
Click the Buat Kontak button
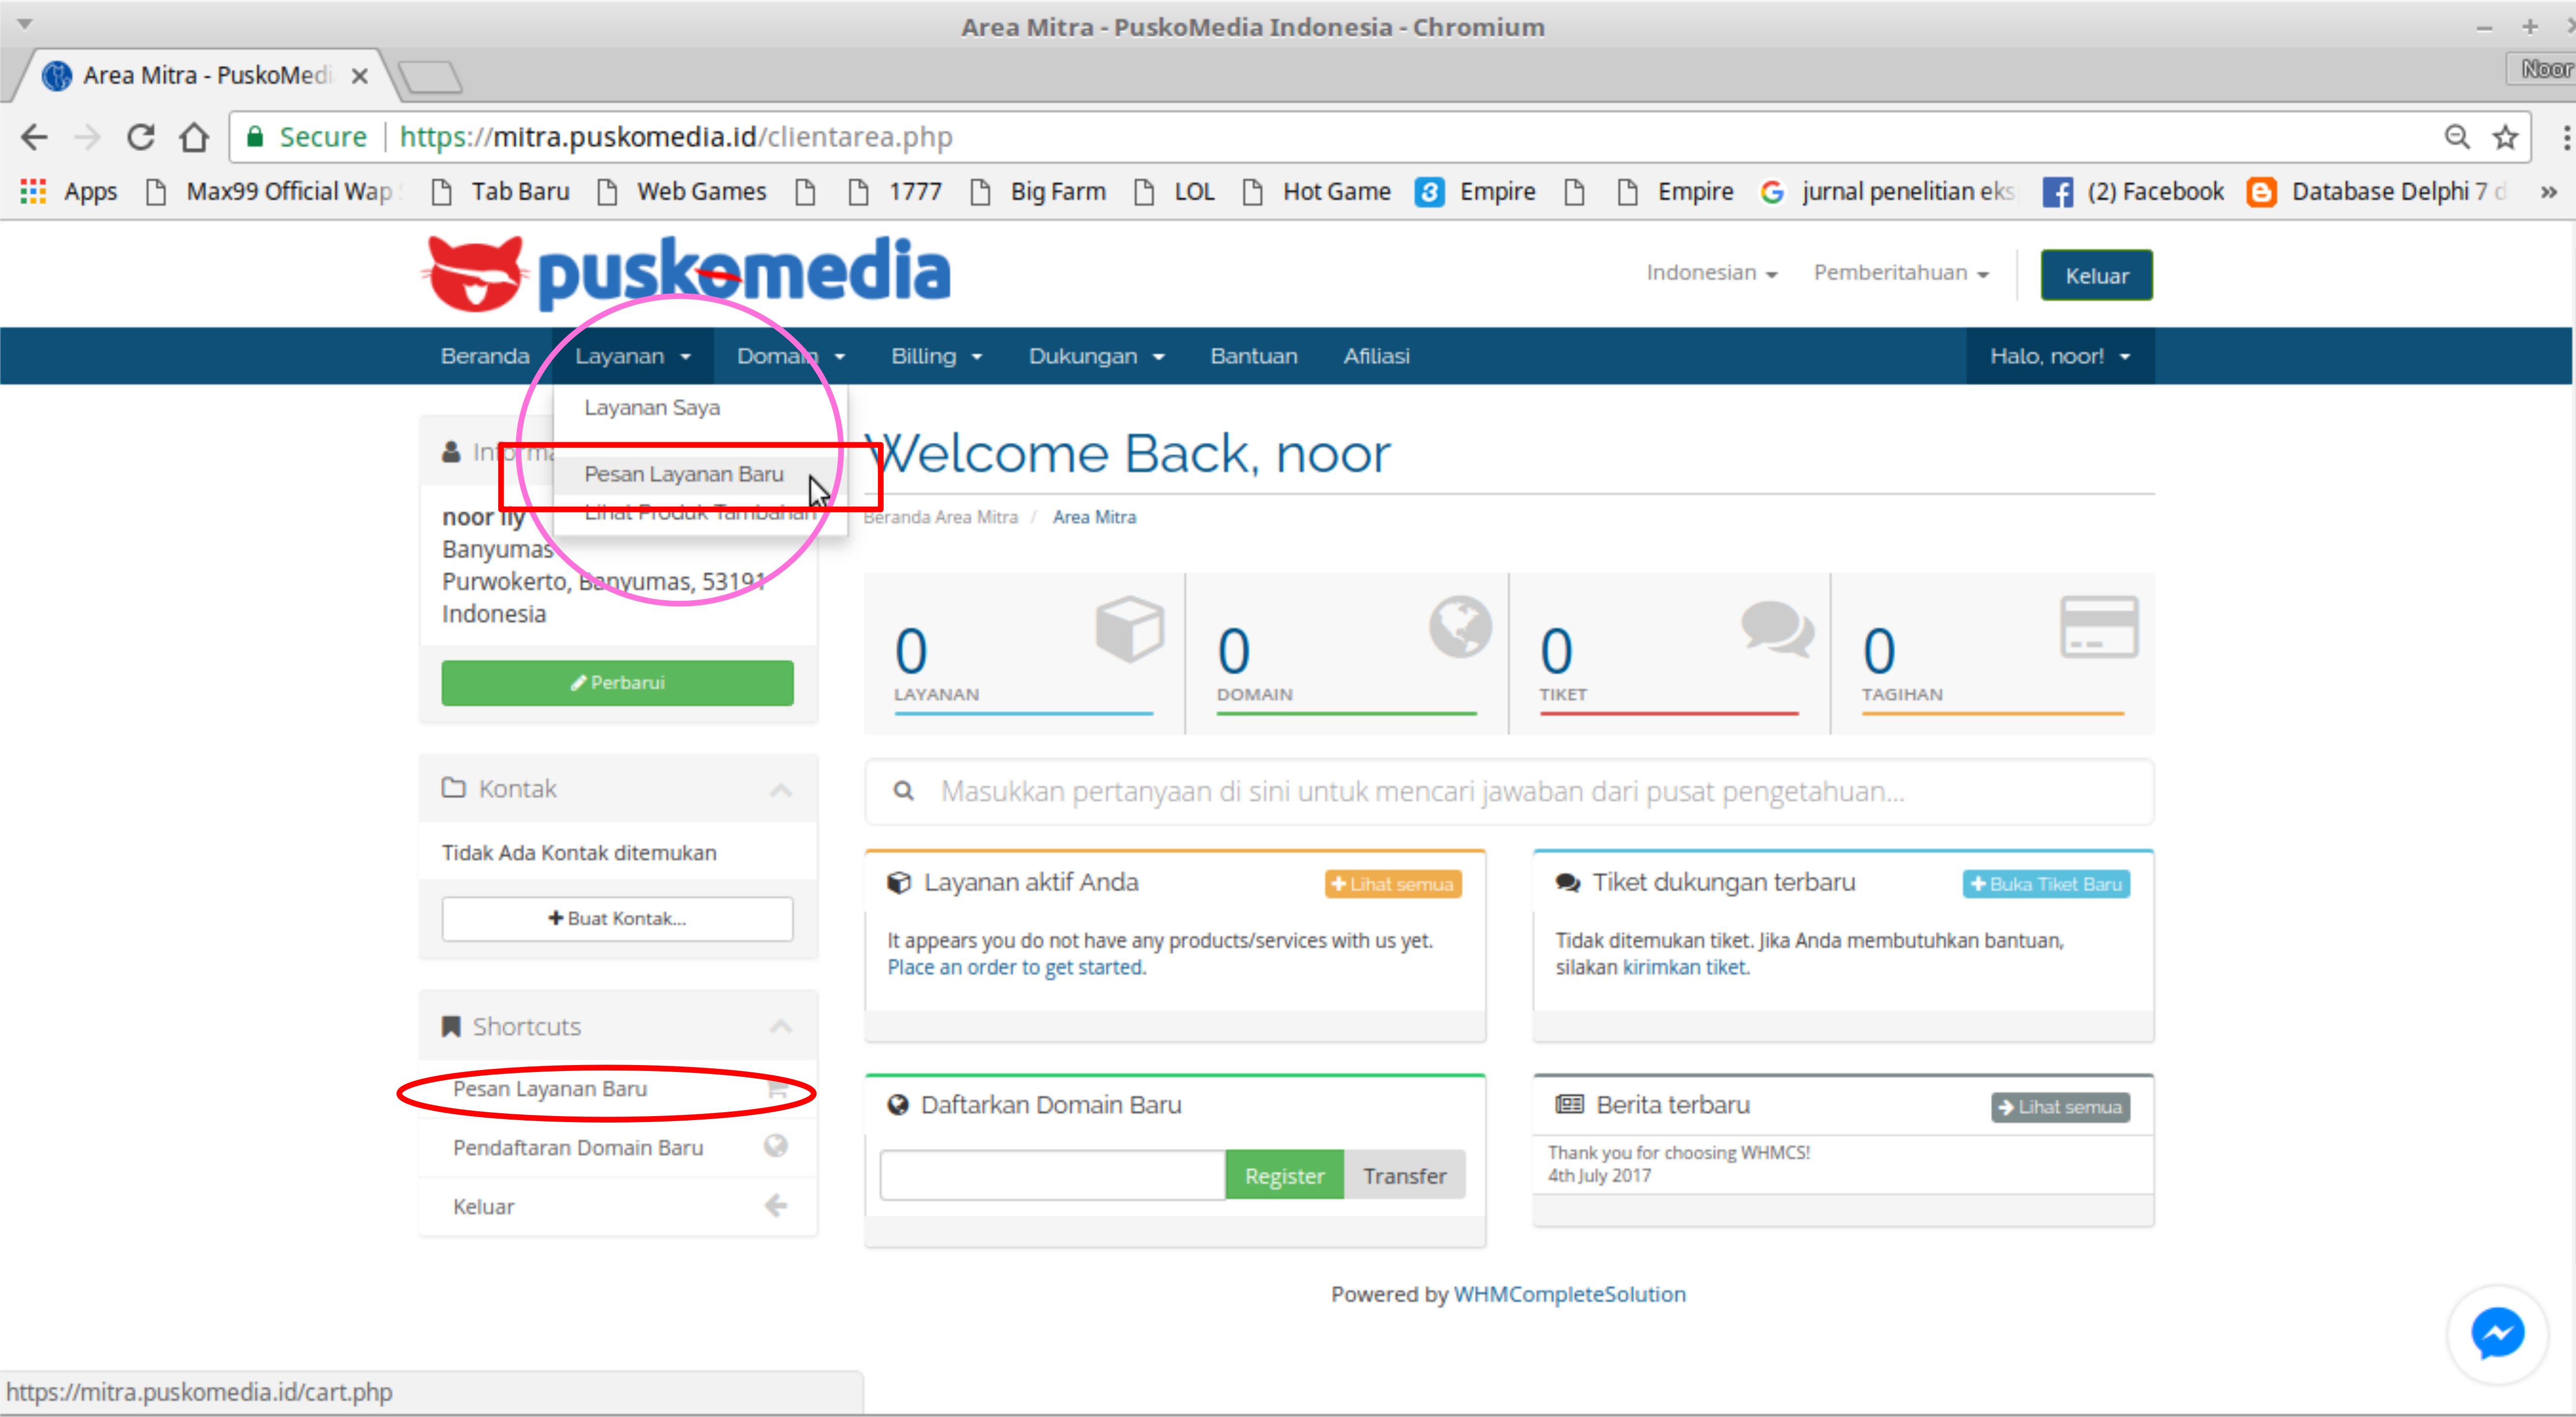click(617, 918)
